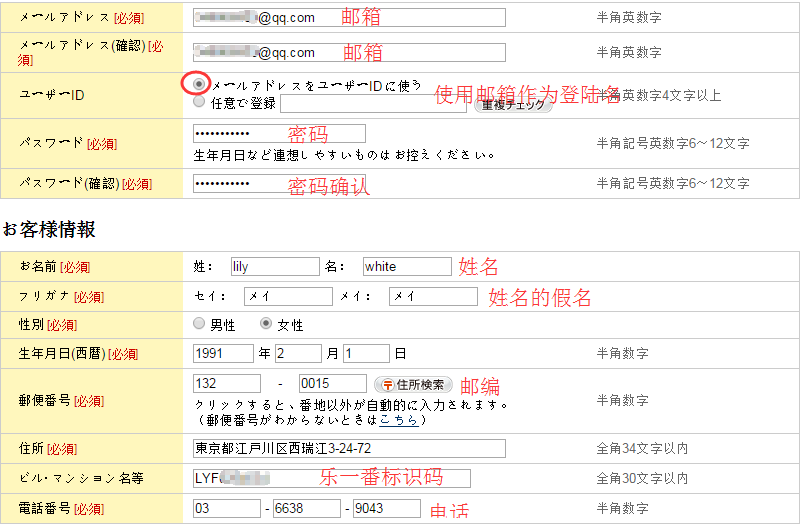Image resolution: width=802 pixels, height=524 pixels.
Task: Click the 名 field containing white
Action: [x=407, y=267]
